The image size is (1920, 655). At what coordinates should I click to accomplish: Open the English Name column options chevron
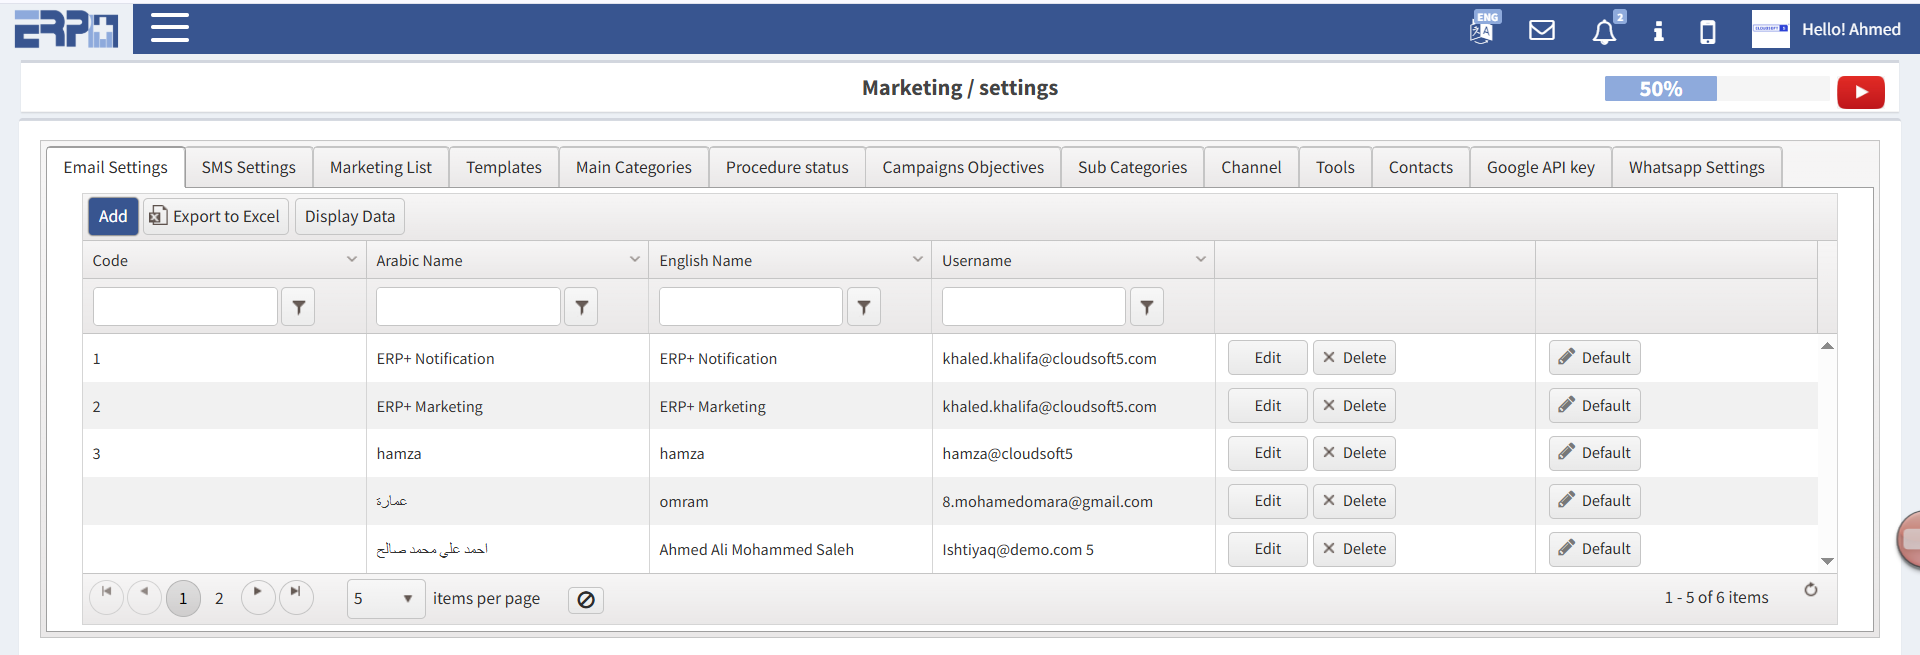tap(917, 260)
